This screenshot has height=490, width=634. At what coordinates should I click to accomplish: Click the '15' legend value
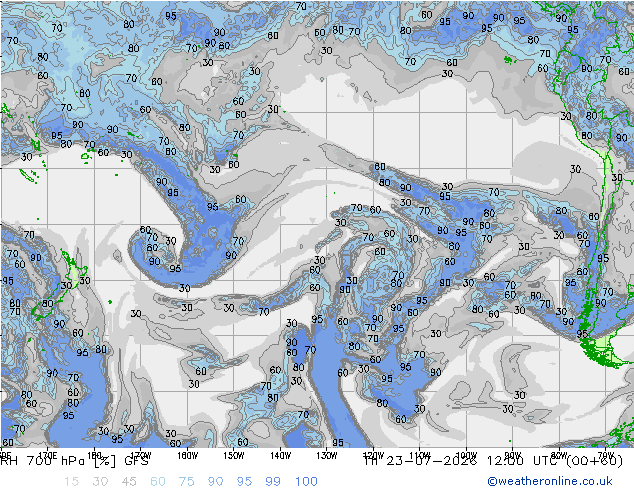pos(71,481)
